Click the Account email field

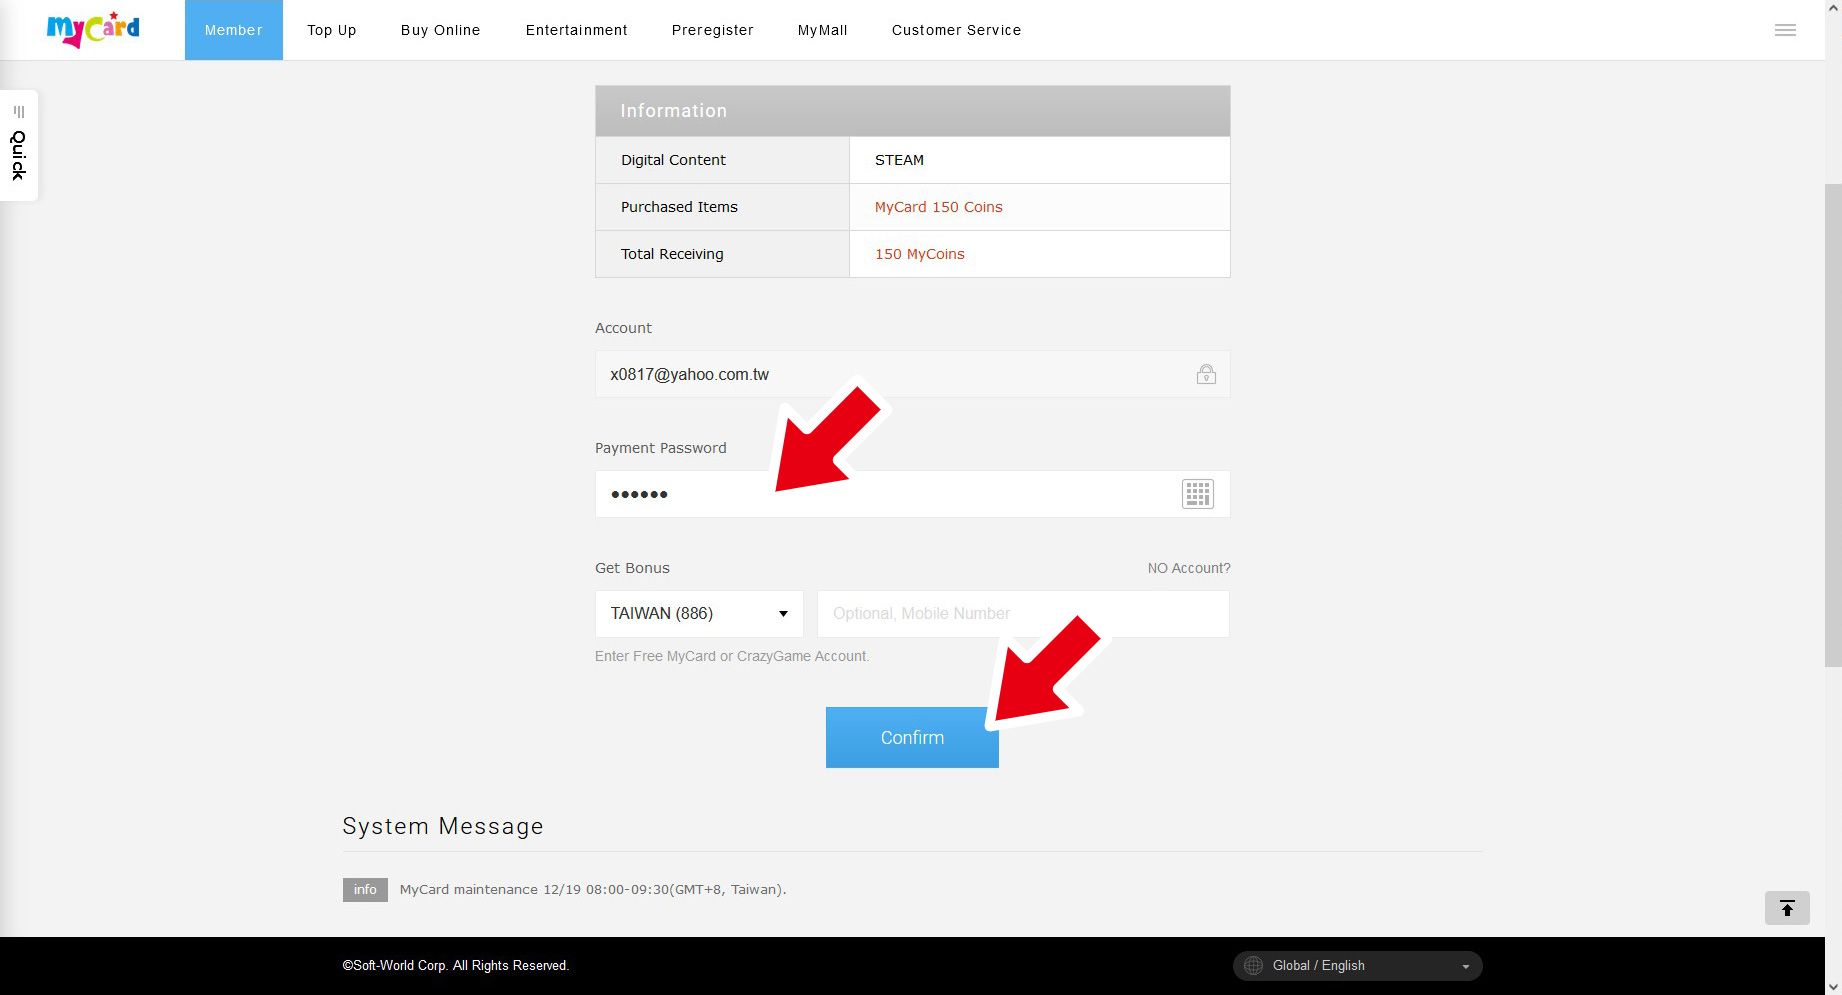(x=912, y=374)
